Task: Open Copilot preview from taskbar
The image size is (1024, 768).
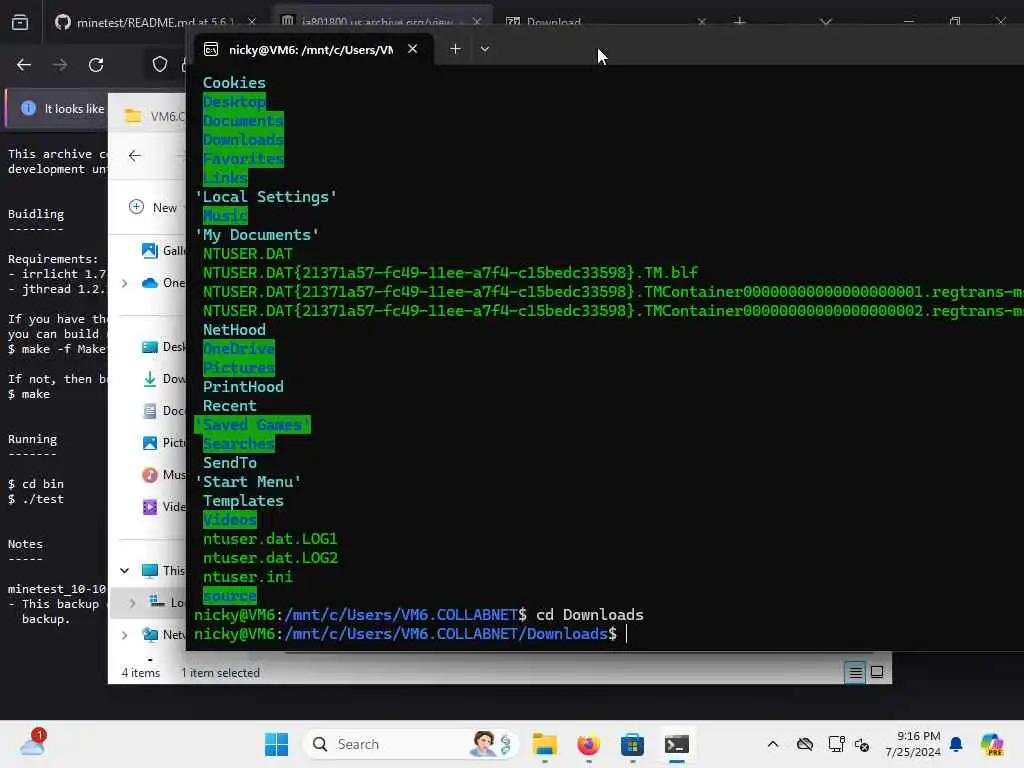Action: 992,744
